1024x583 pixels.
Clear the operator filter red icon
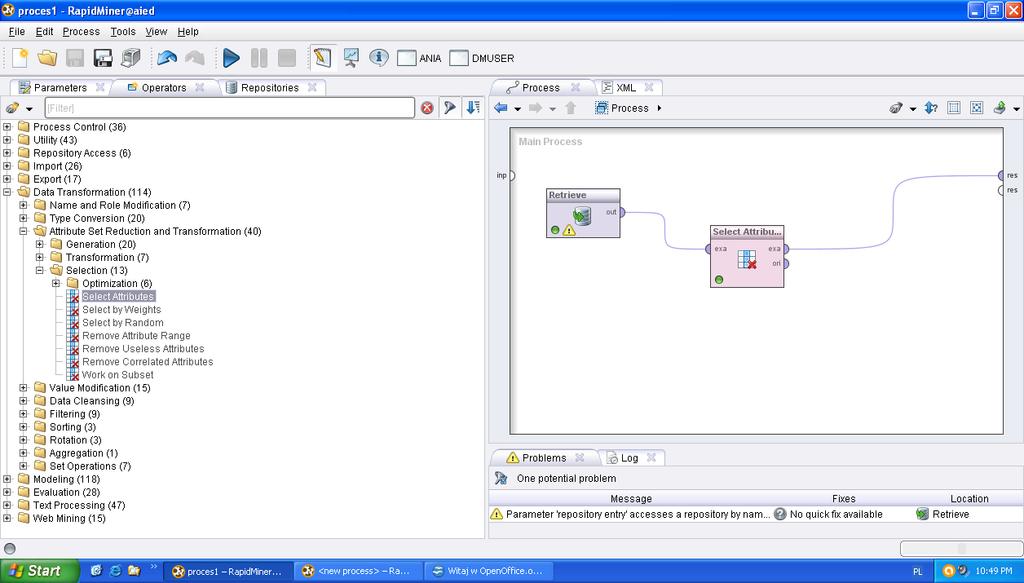(427, 108)
